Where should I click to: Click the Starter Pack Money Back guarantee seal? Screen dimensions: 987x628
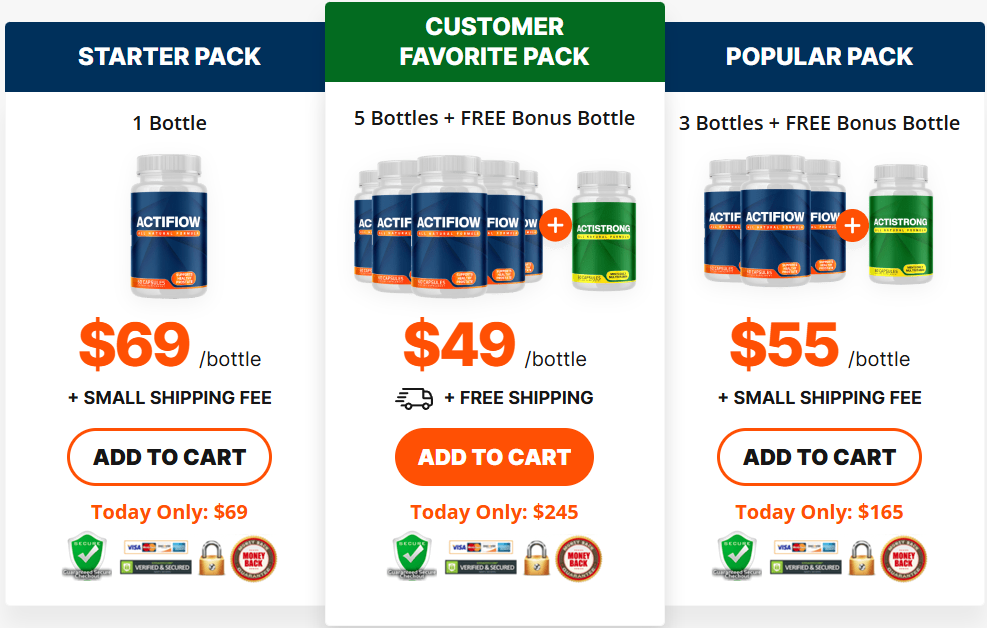254,559
